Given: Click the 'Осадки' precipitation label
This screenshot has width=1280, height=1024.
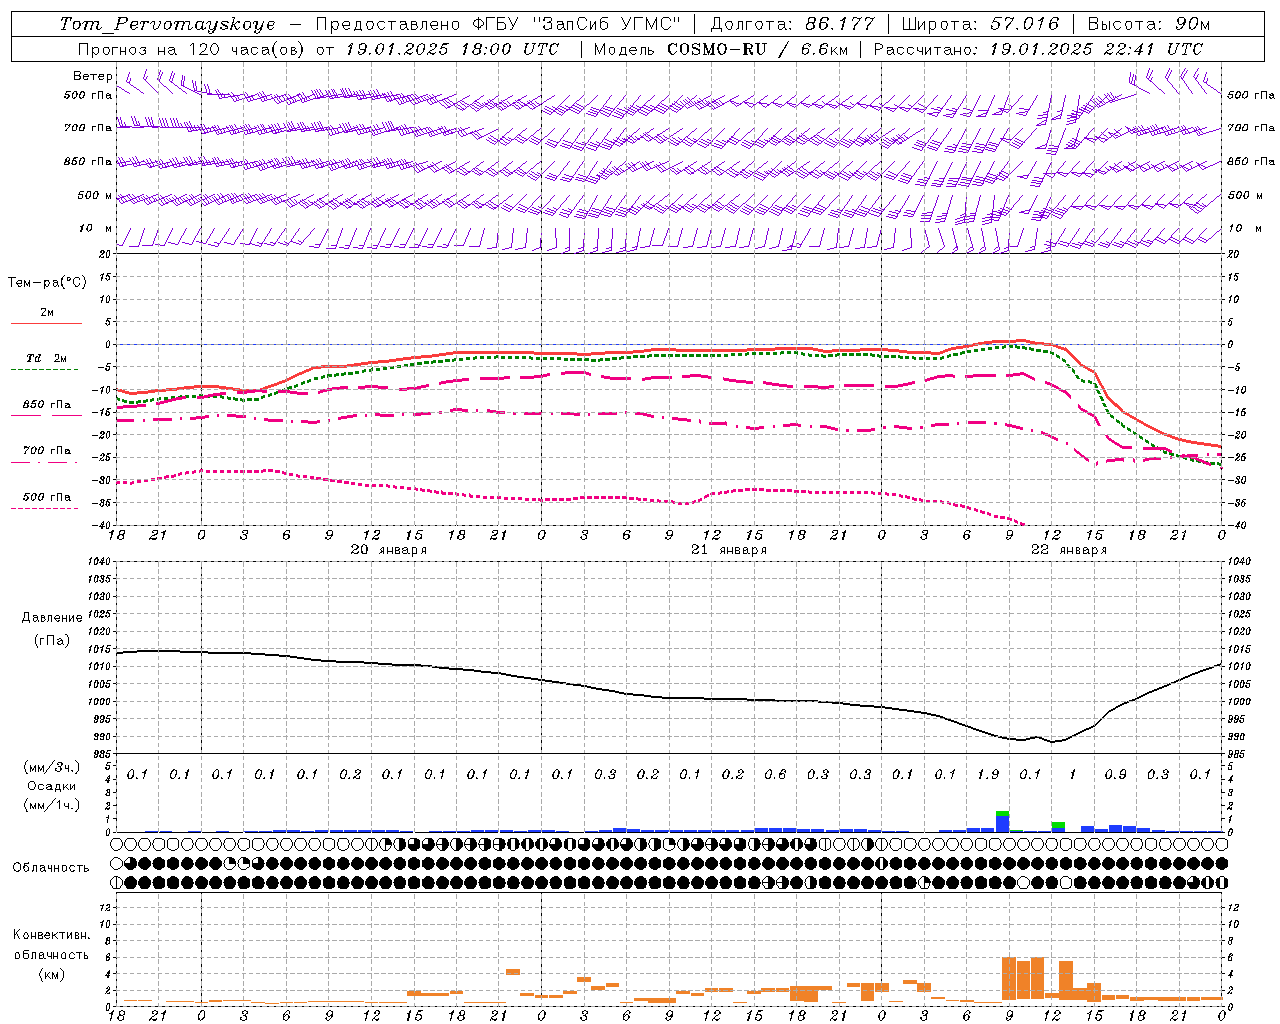Looking at the screenshot, I should [x=52, y=786].
